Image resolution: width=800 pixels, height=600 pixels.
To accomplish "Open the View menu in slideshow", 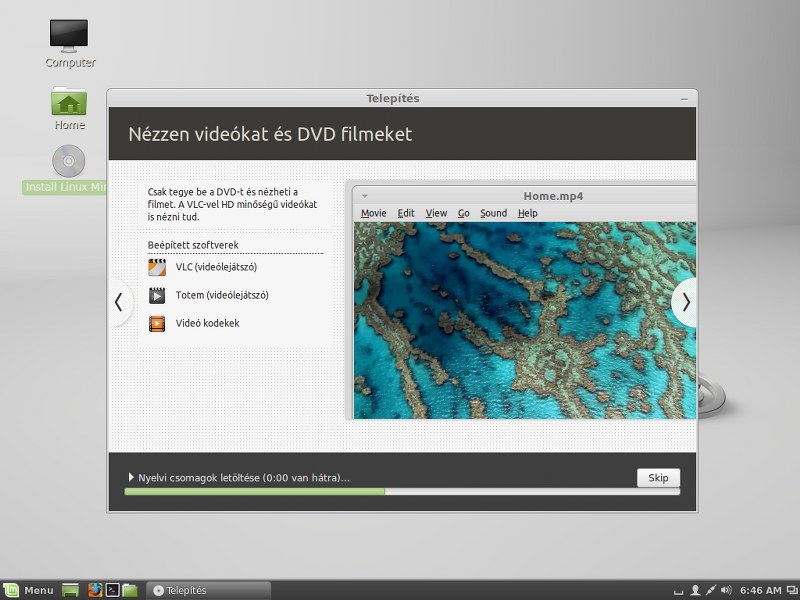I will tap(436, 213).
